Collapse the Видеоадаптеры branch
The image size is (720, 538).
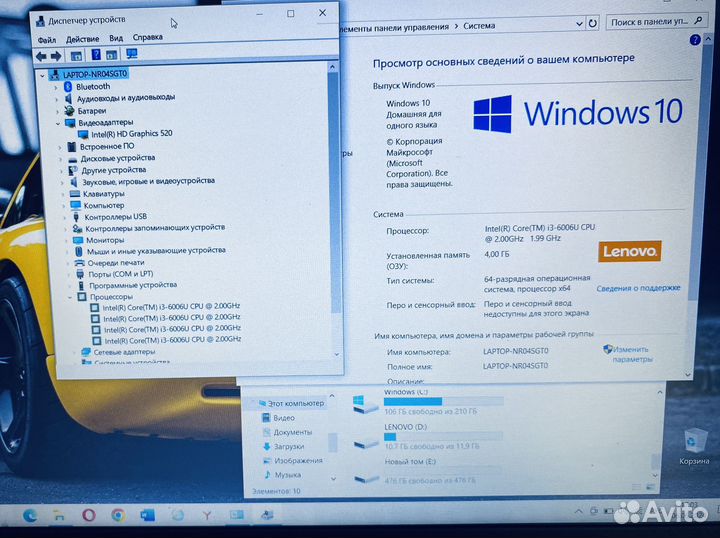tap(58, 123)
